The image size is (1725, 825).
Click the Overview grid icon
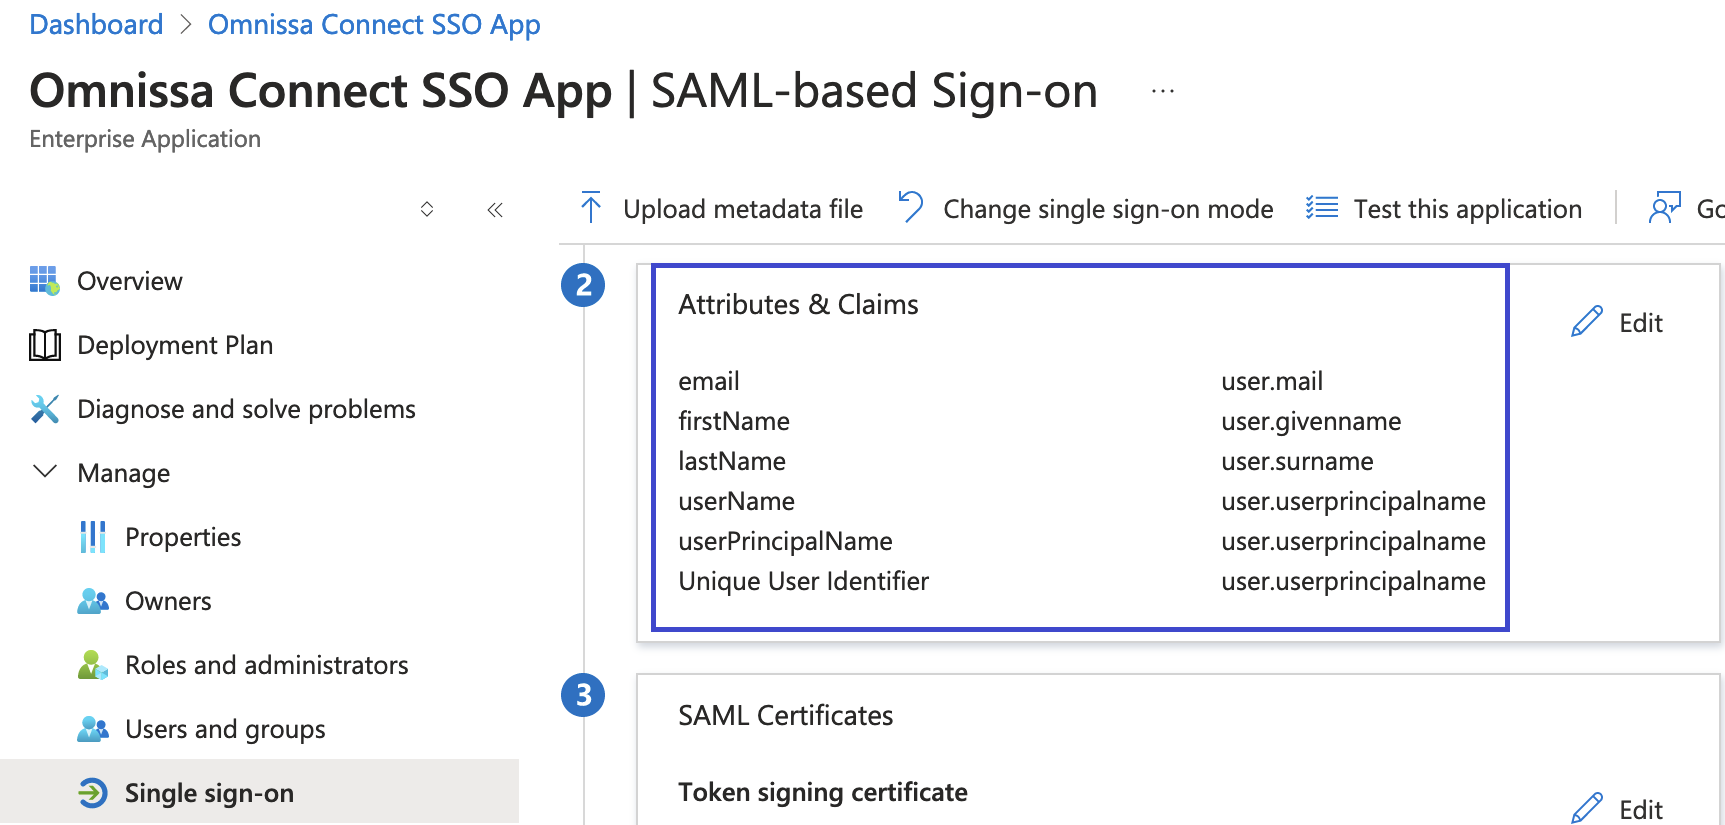click(44, 281)
